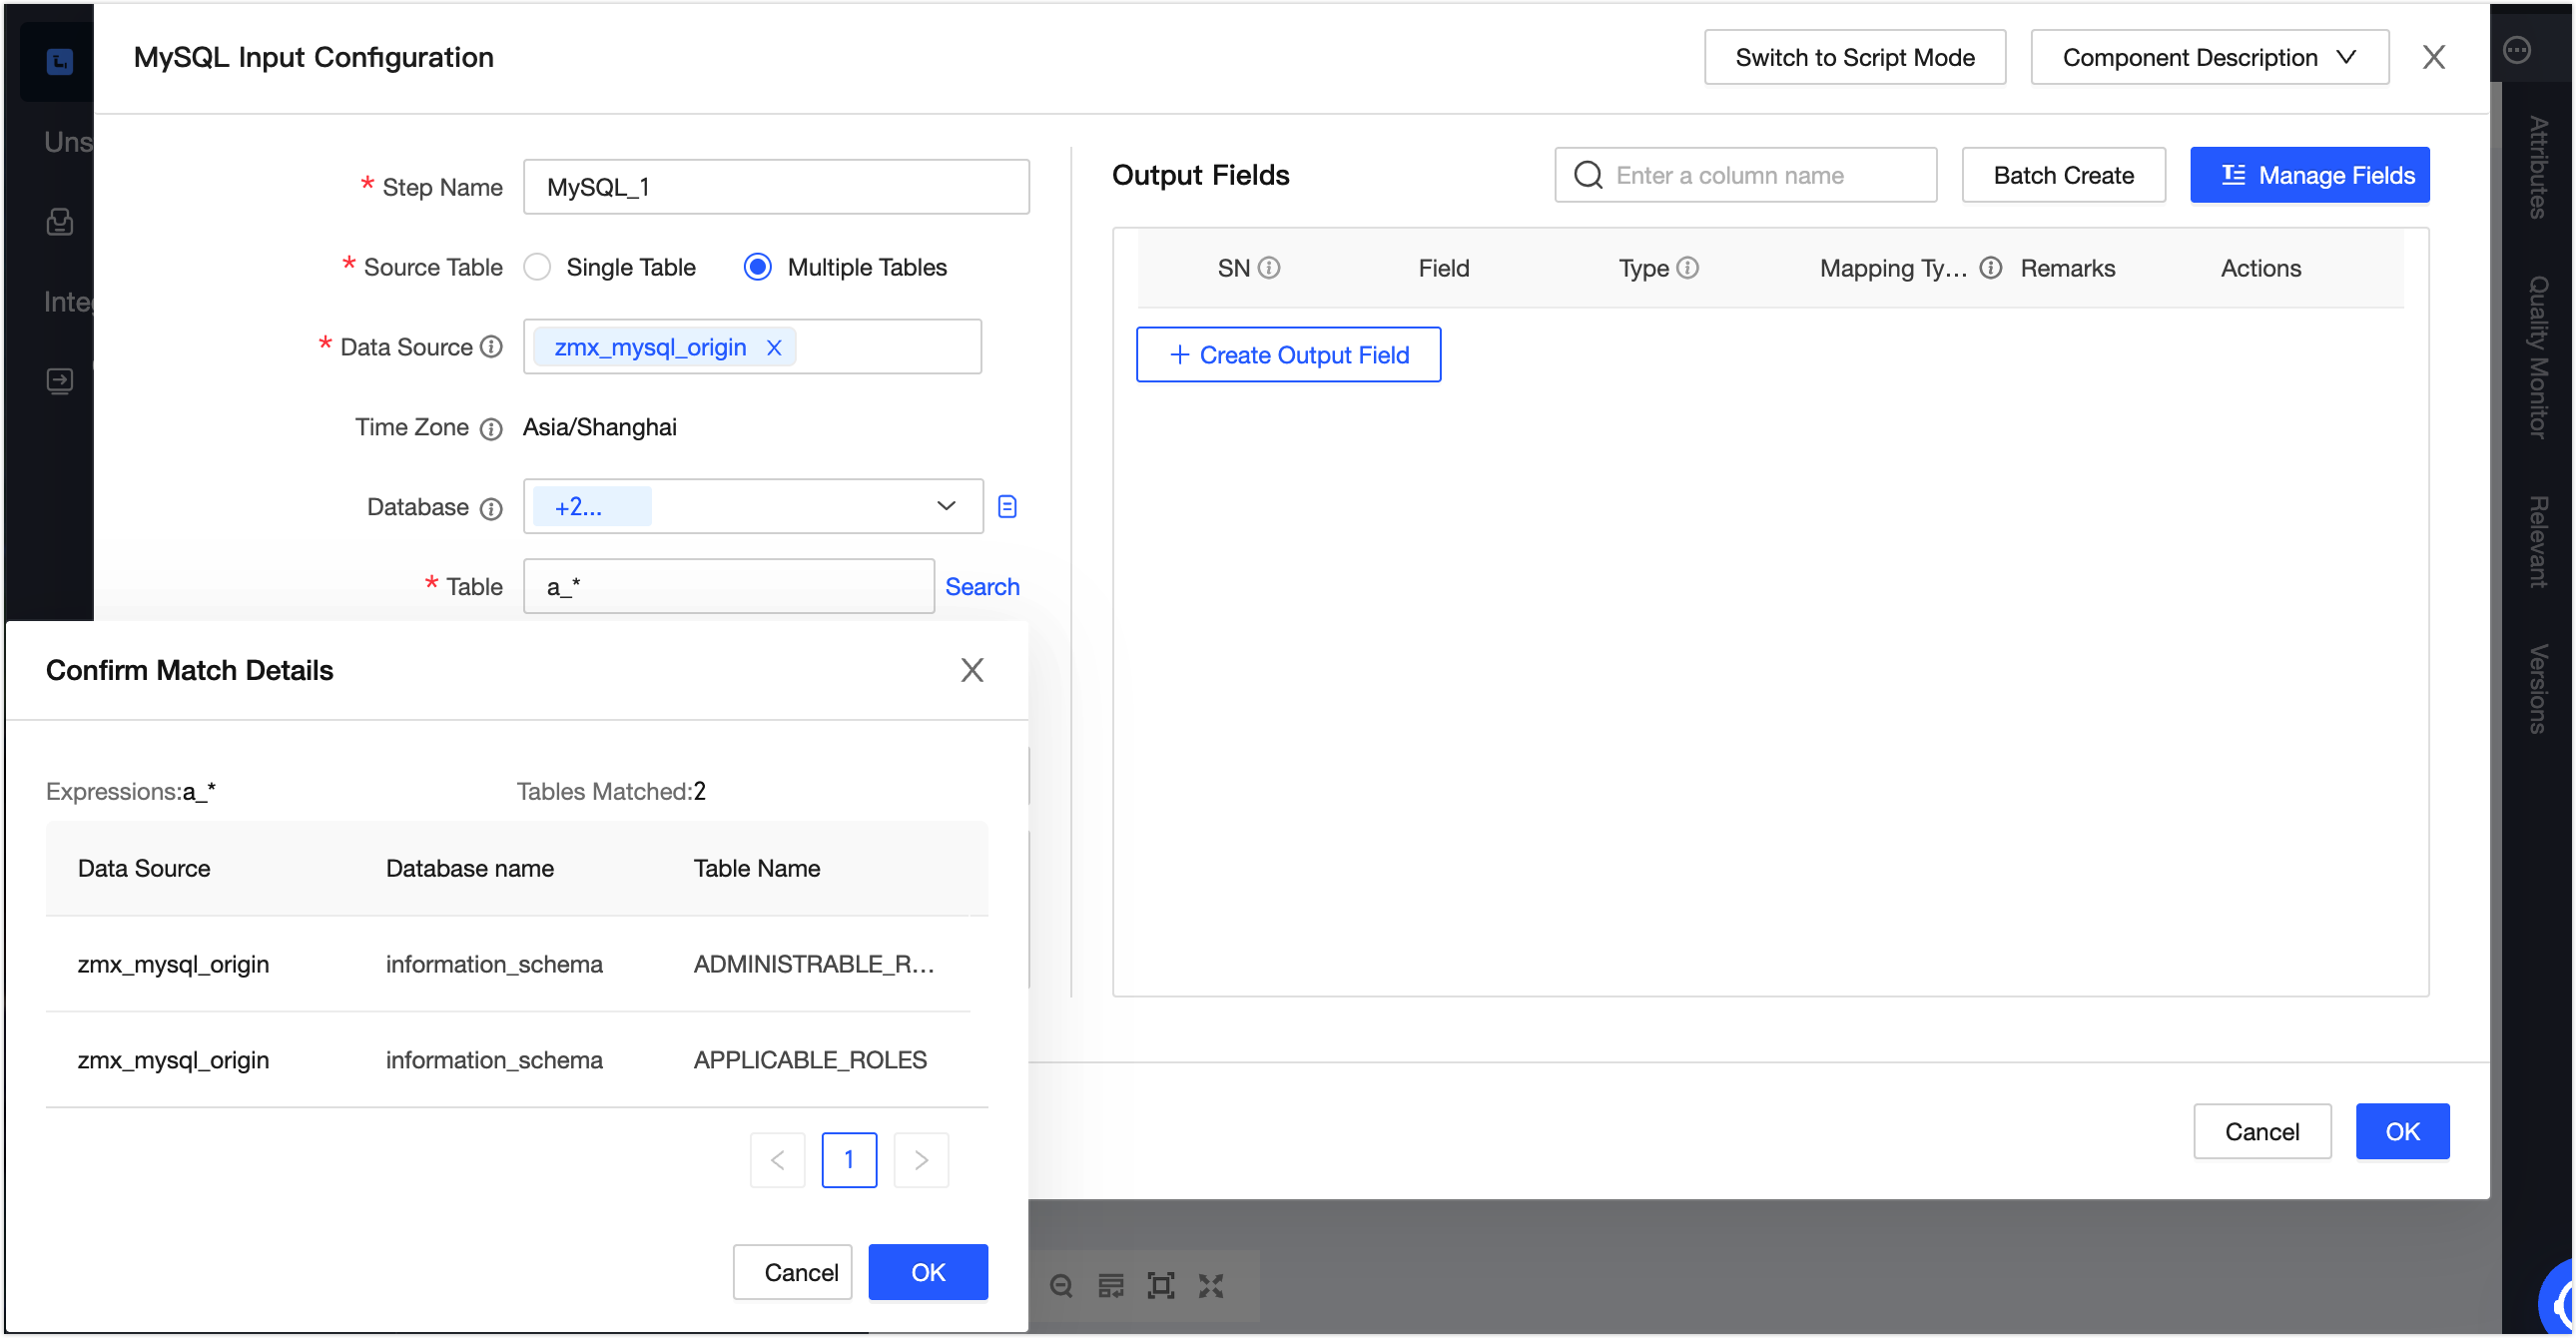Screen dimensions: 2576x1338
Task: Select the Single Table radio option
Action: pyautogui.click(x=537, y=267)
